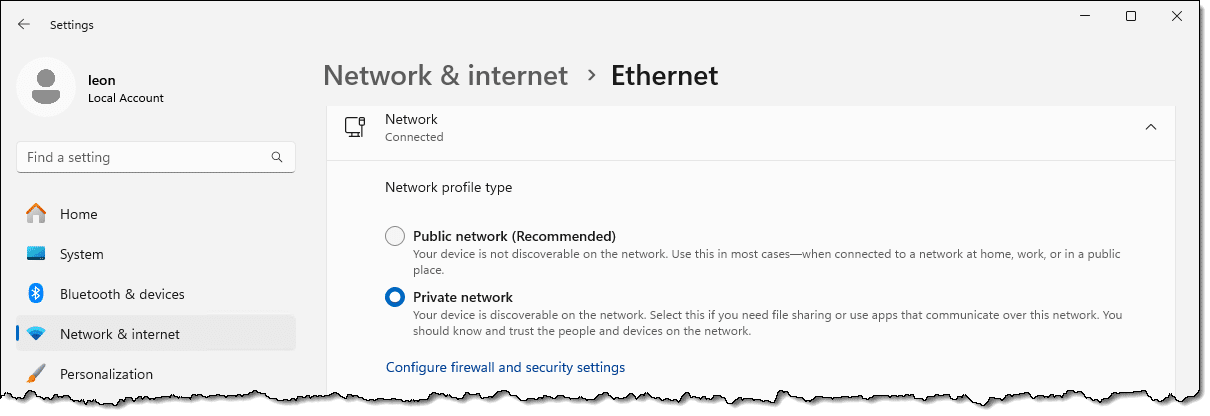This screenshot has height=416, width=1210.
Task: Select the Private network radio button
Action: coord(395,297)
